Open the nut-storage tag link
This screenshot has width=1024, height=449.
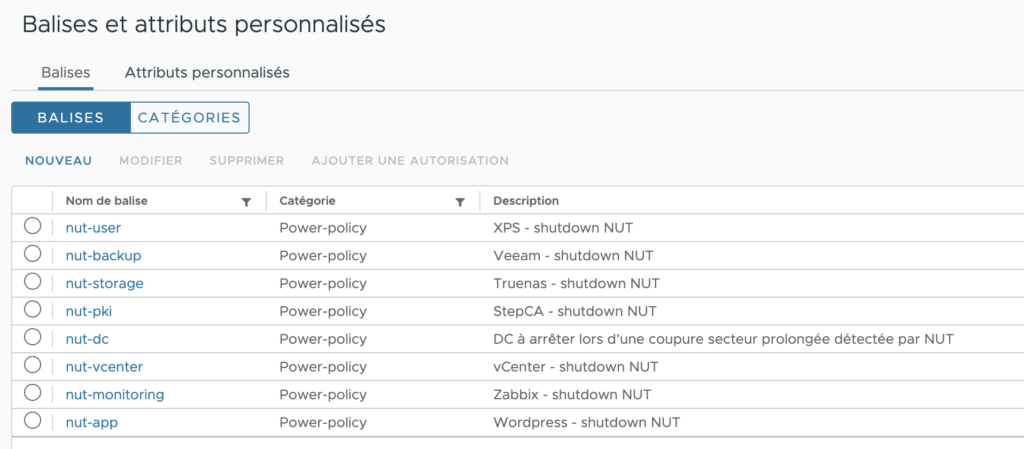104,283
